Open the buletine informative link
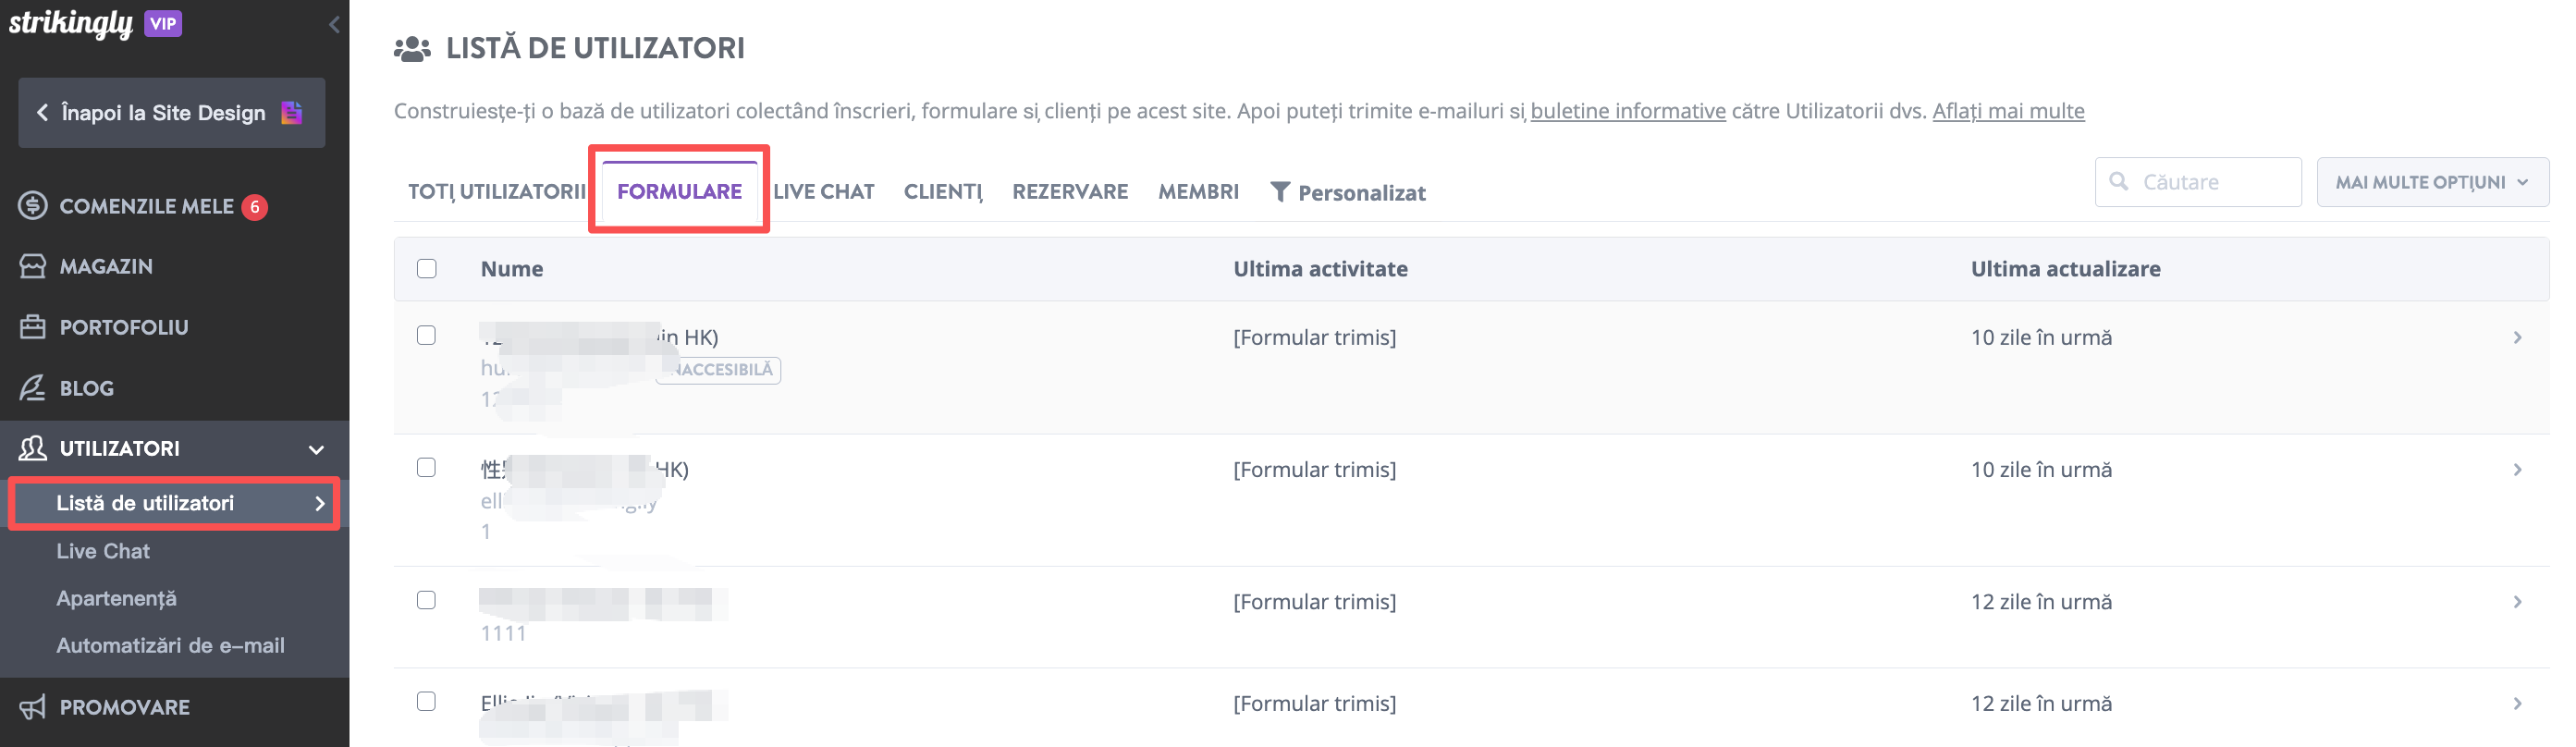 point(1628,111)
